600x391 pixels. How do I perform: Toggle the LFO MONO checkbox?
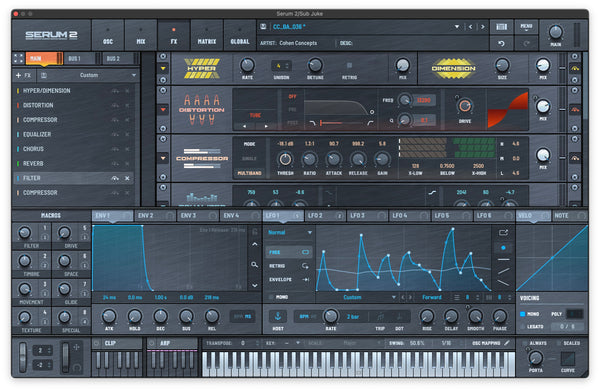(x=271, y=297)
